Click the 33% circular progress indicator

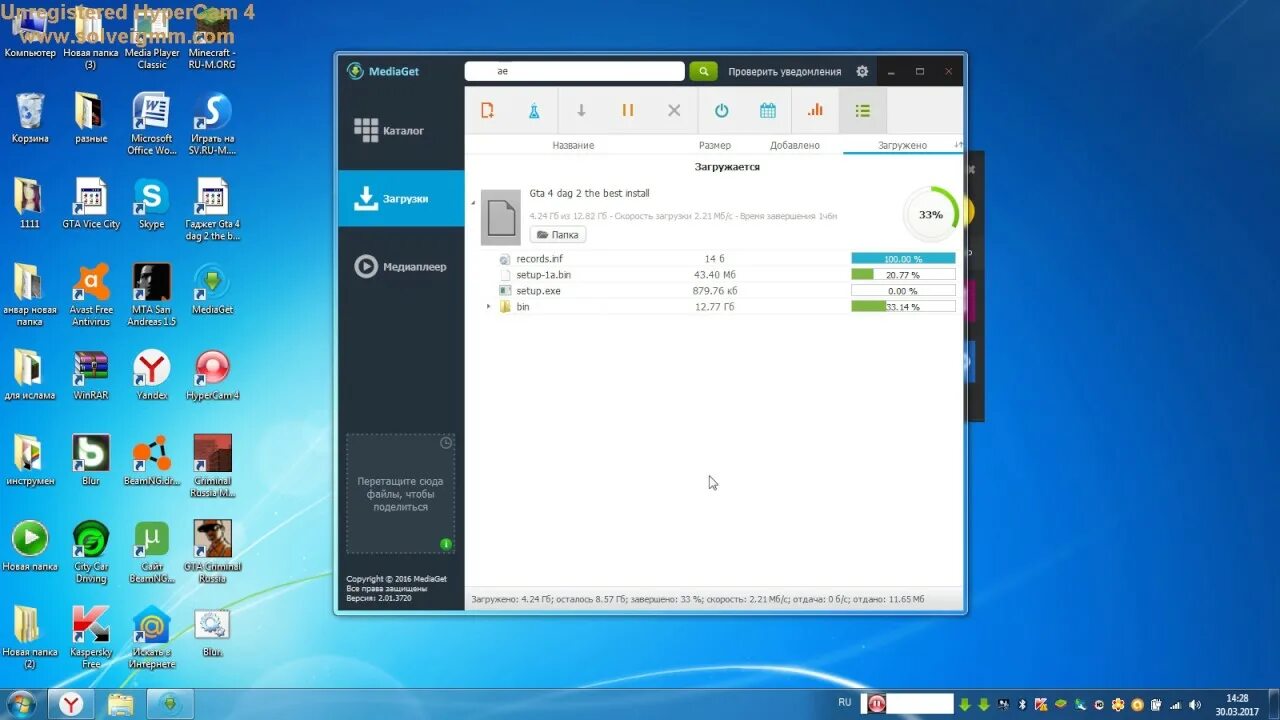tap(931, 214)
